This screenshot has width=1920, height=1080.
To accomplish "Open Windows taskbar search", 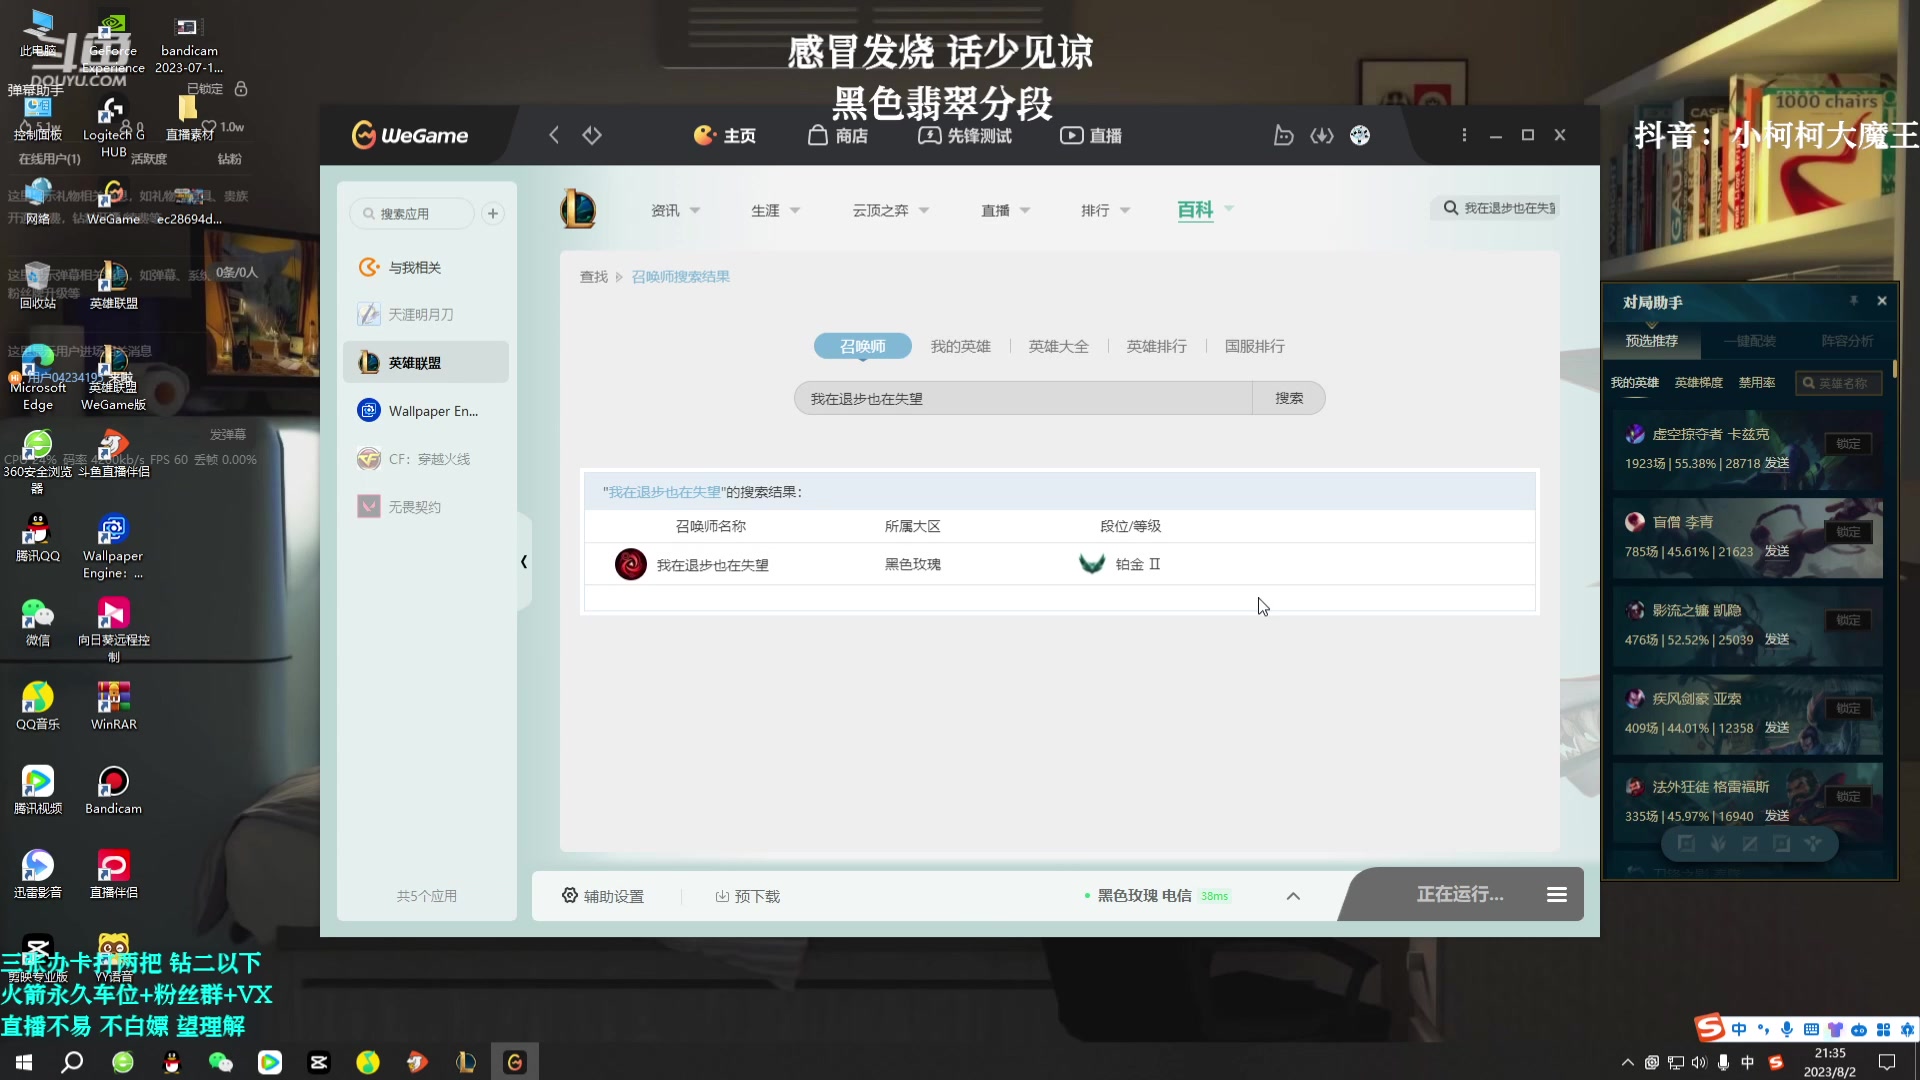I will tap(72, 1062).
